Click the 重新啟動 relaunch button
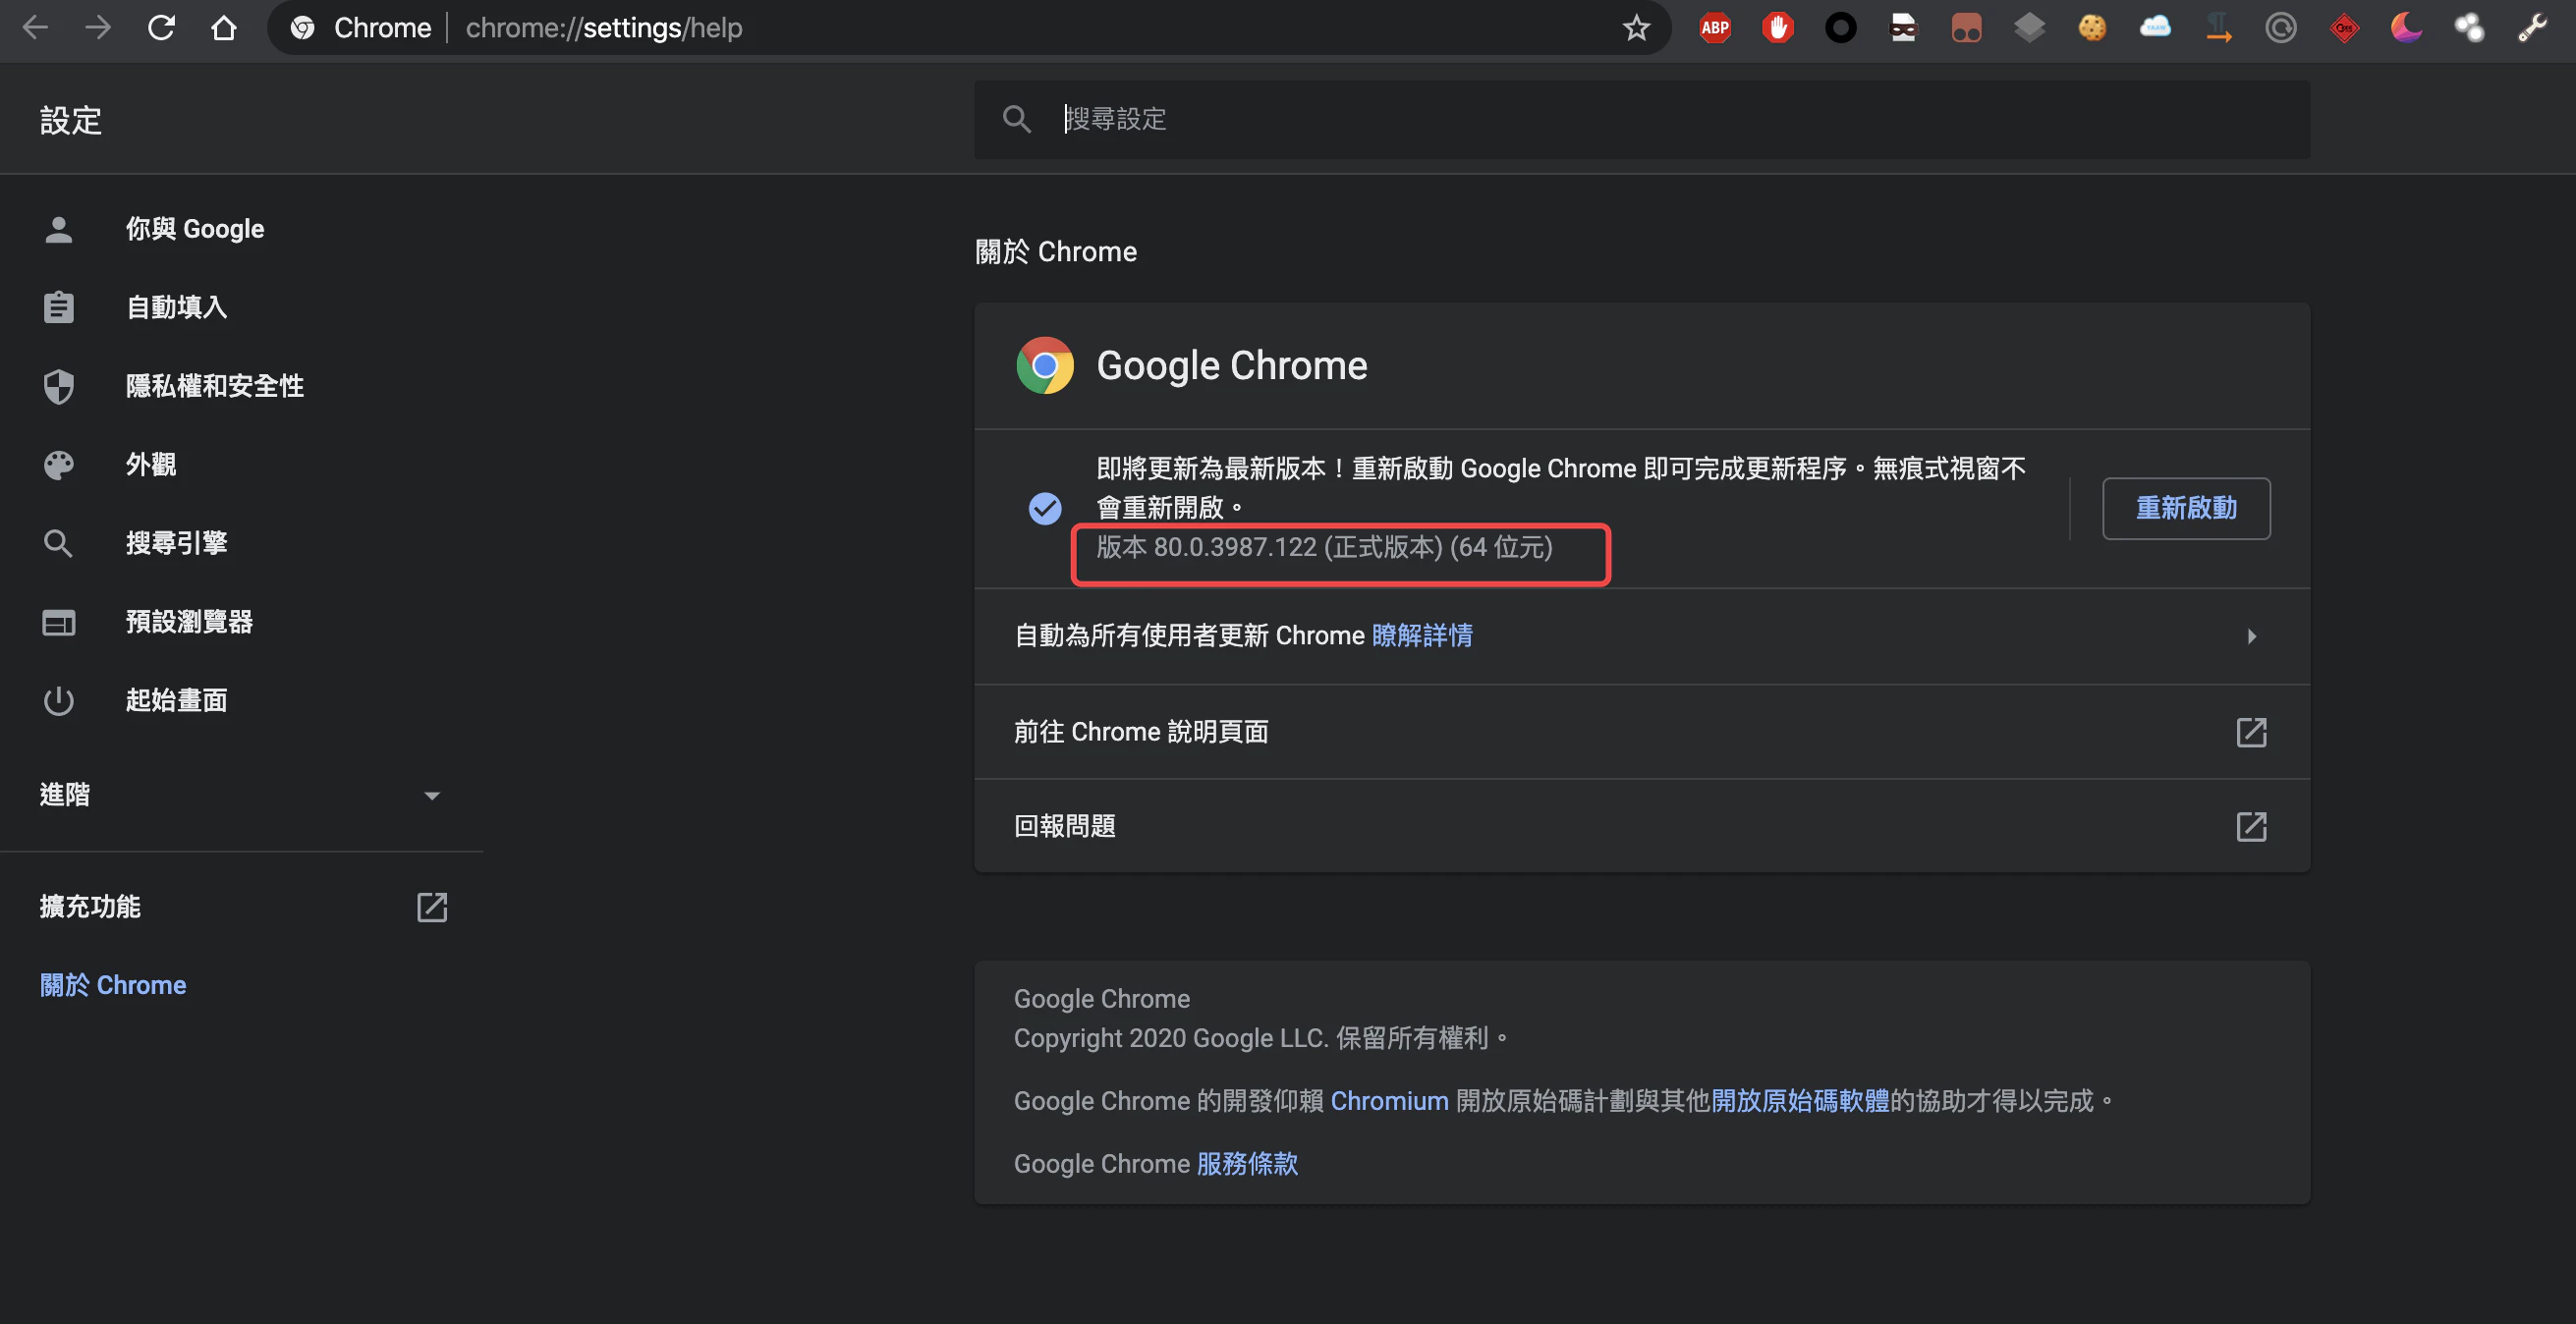 [2186, 508]
